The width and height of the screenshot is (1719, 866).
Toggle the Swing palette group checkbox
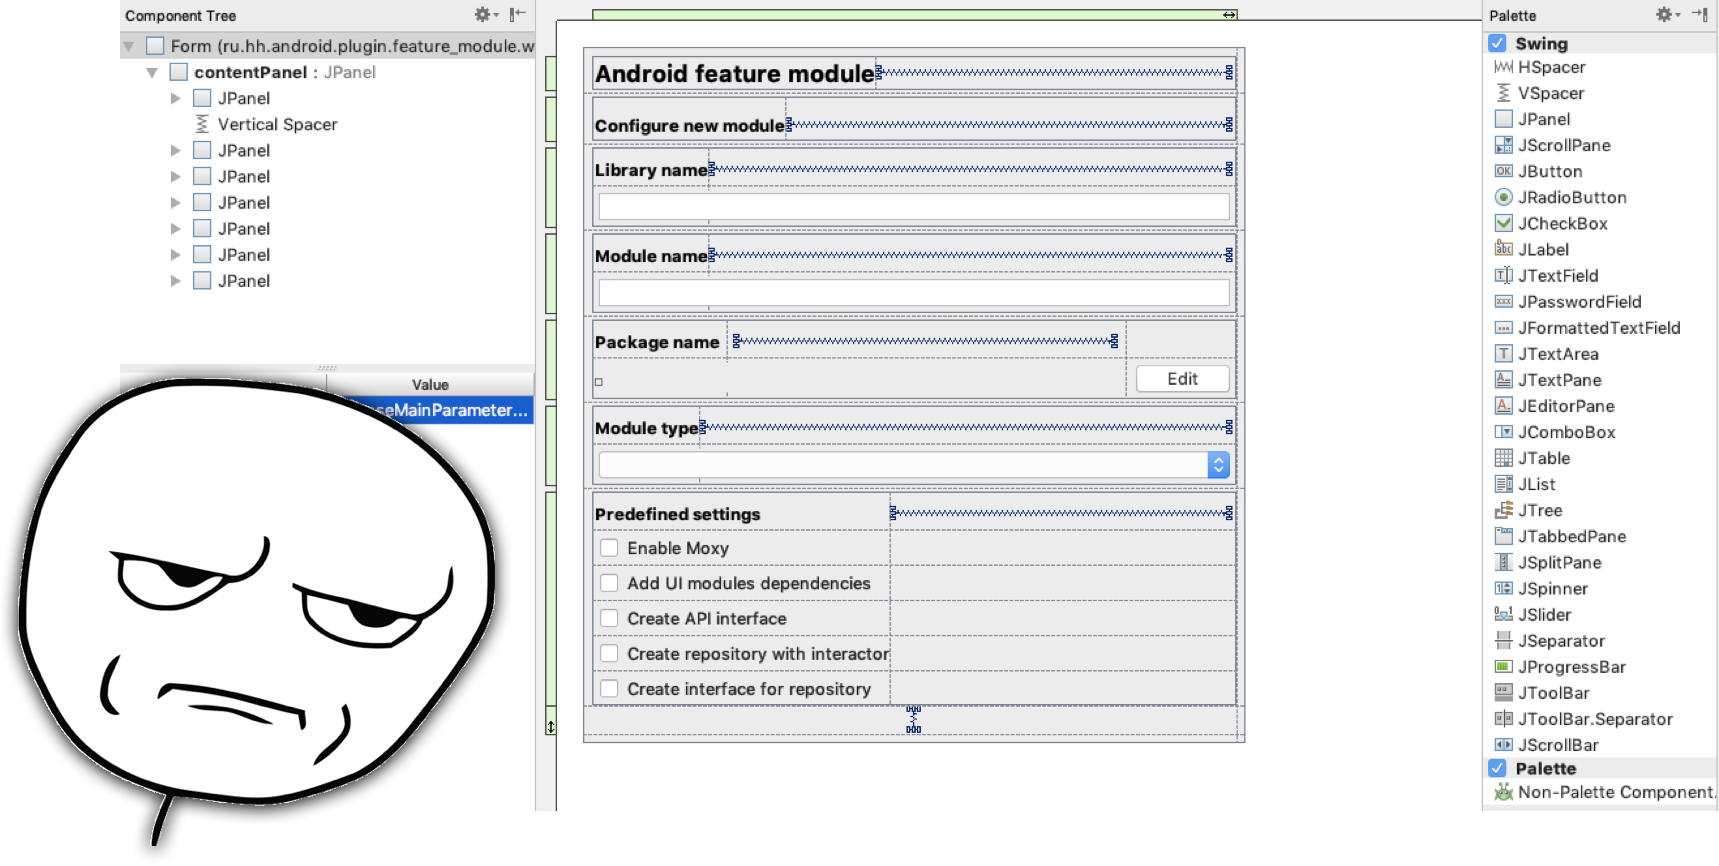click(1497, 43)
